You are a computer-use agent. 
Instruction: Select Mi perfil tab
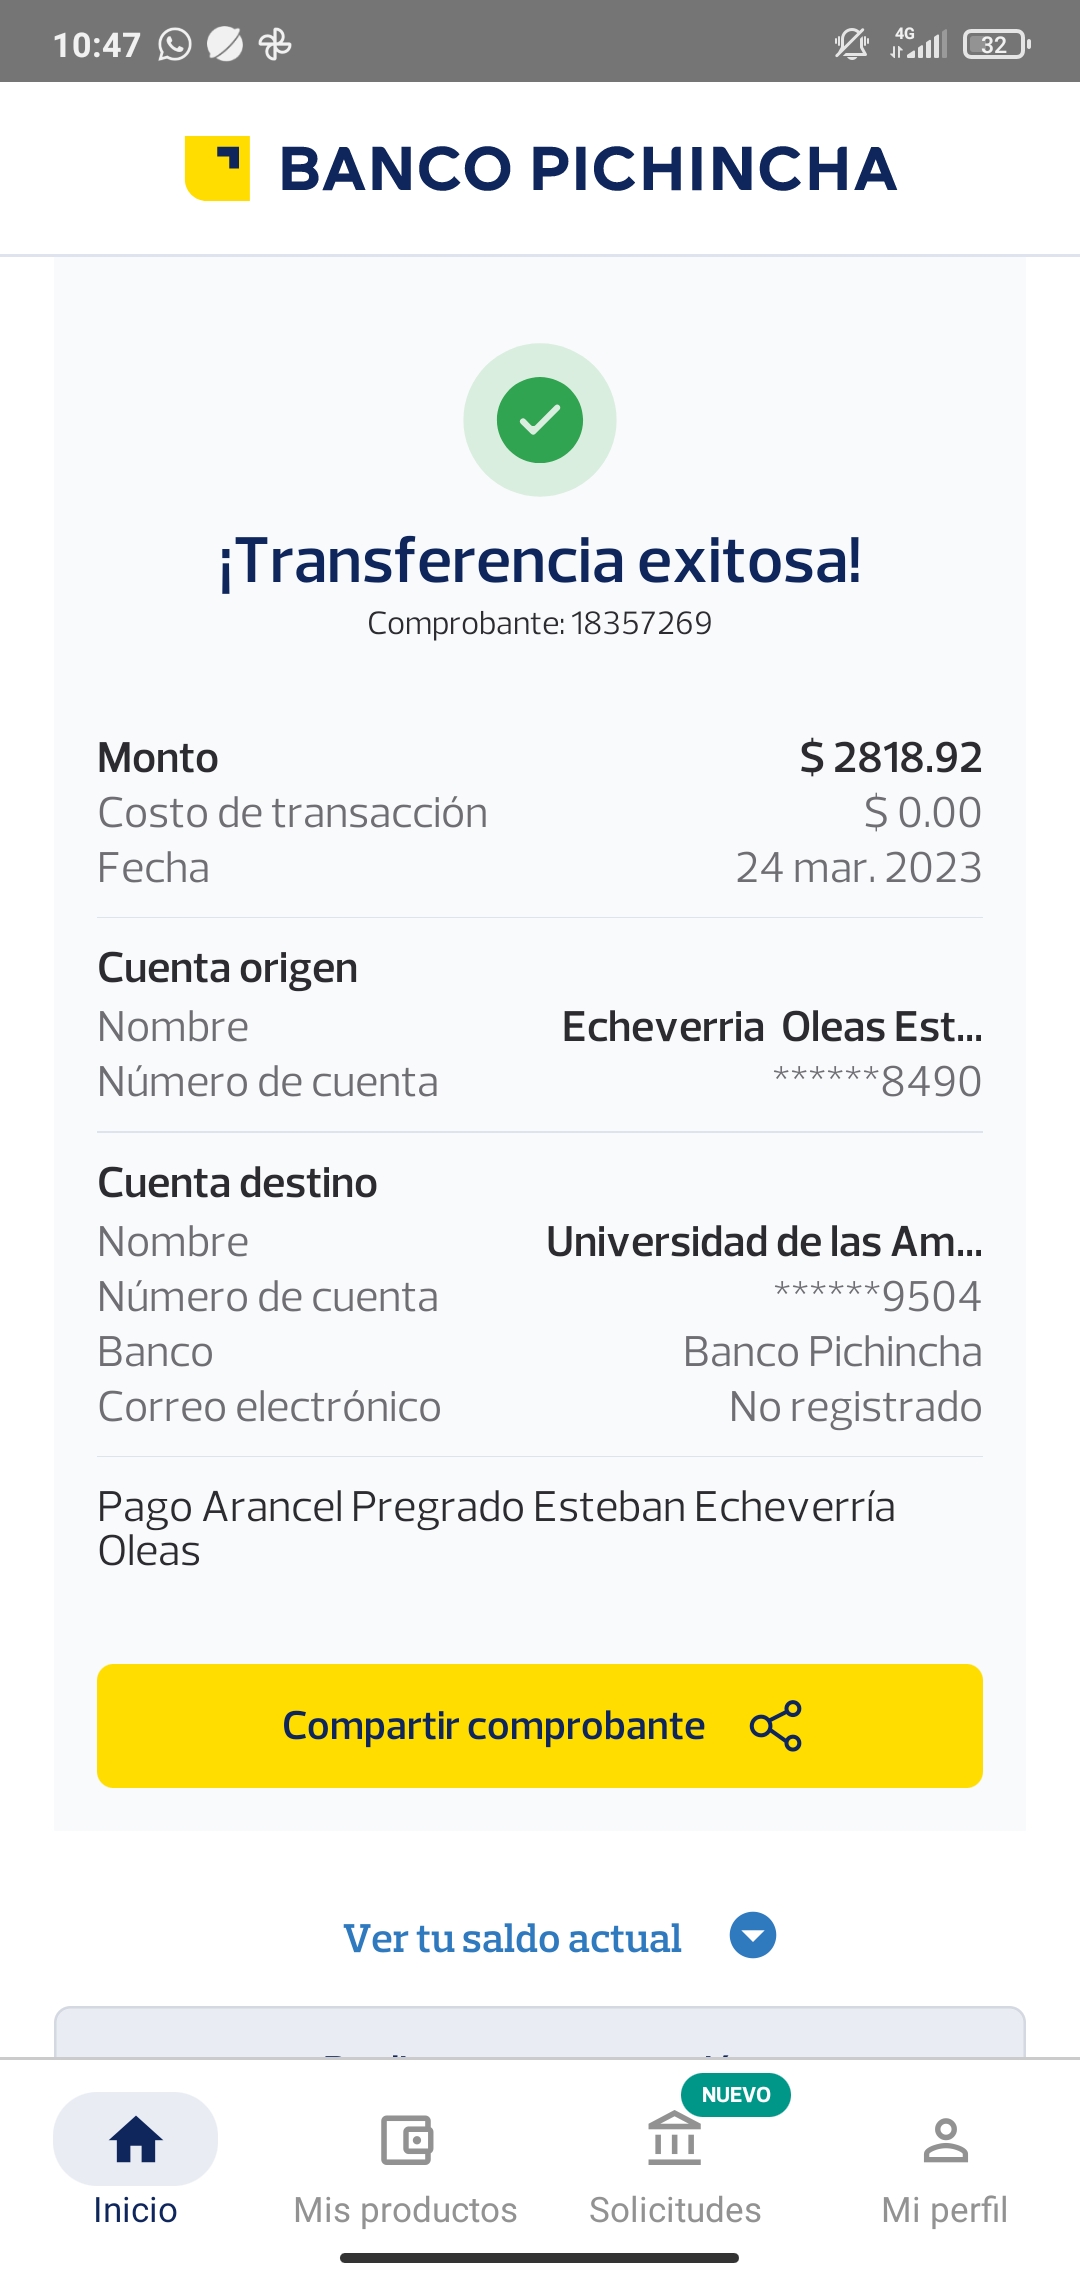(x=945, y=2210)
